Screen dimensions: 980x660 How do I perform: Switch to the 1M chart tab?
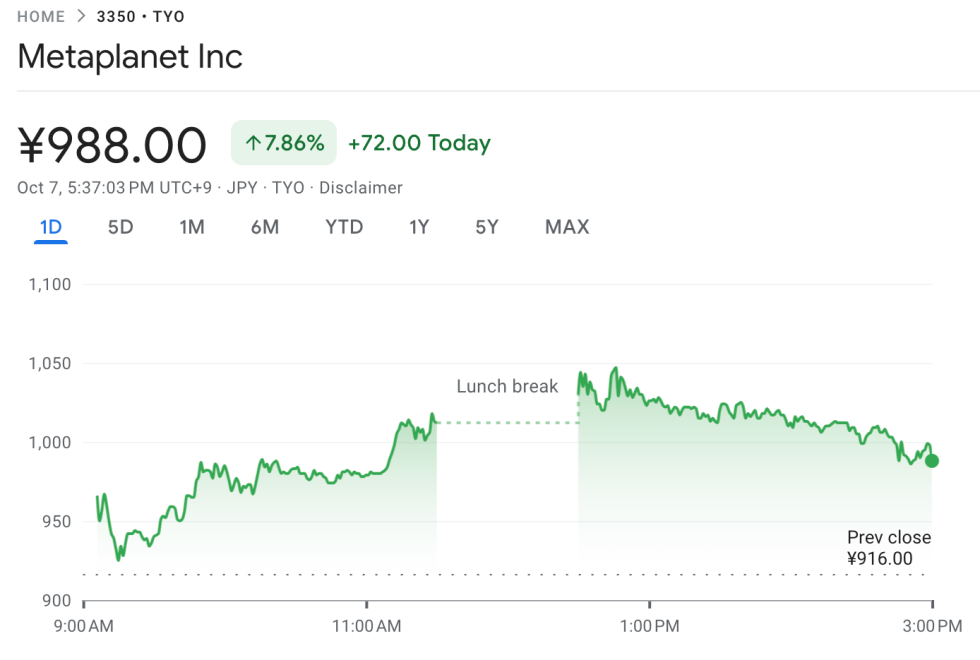pos(192,227)
